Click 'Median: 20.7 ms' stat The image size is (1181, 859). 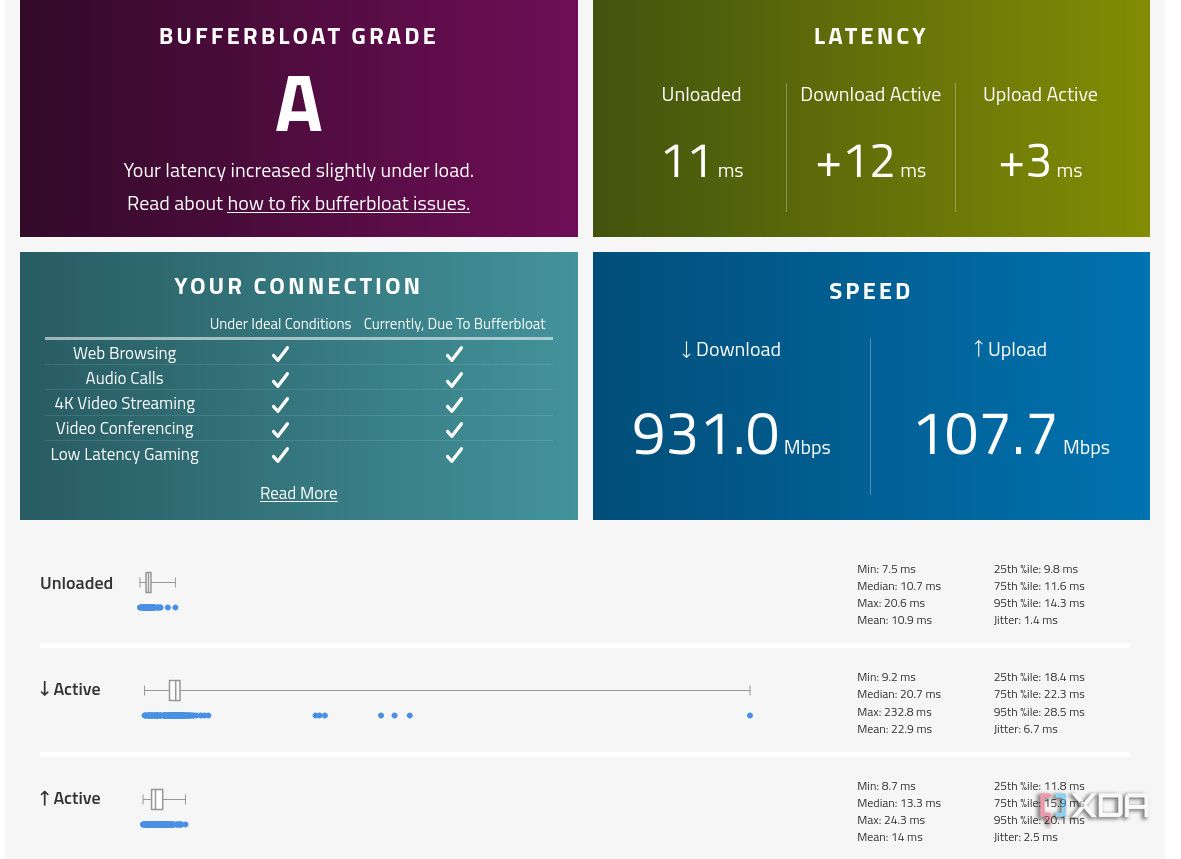pos(899,694)
